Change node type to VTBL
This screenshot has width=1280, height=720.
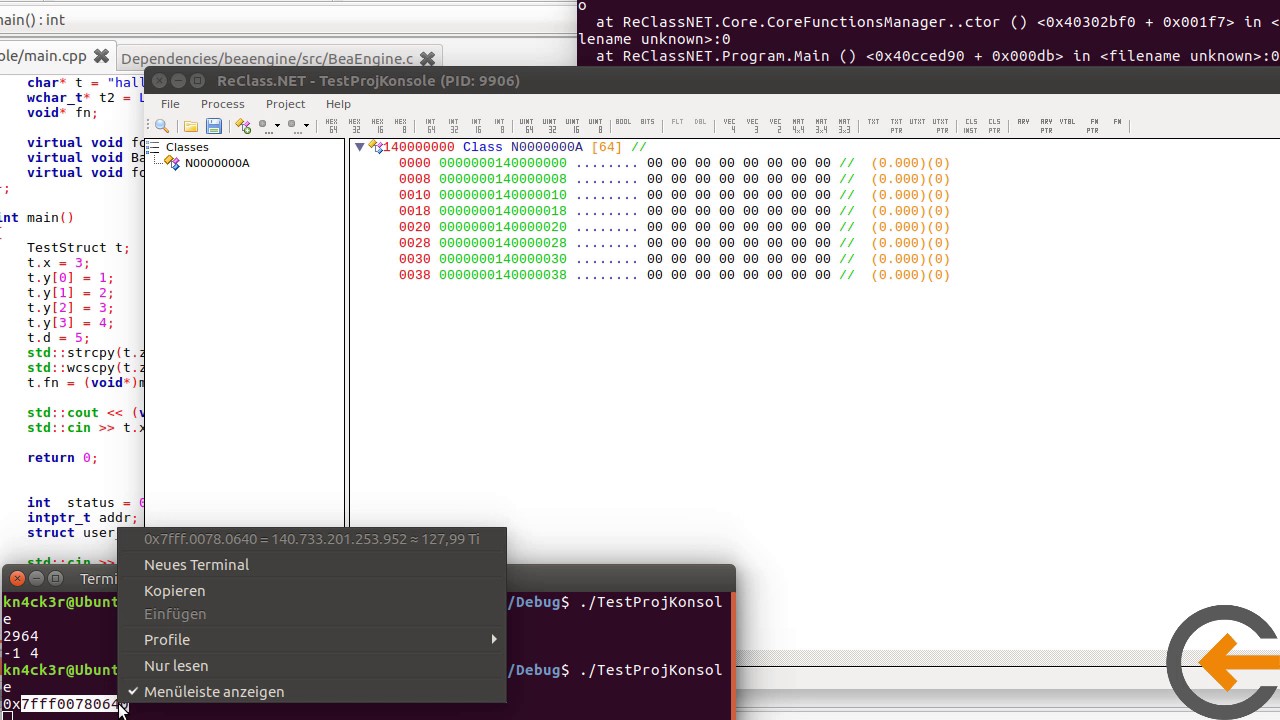point(1068,122)
